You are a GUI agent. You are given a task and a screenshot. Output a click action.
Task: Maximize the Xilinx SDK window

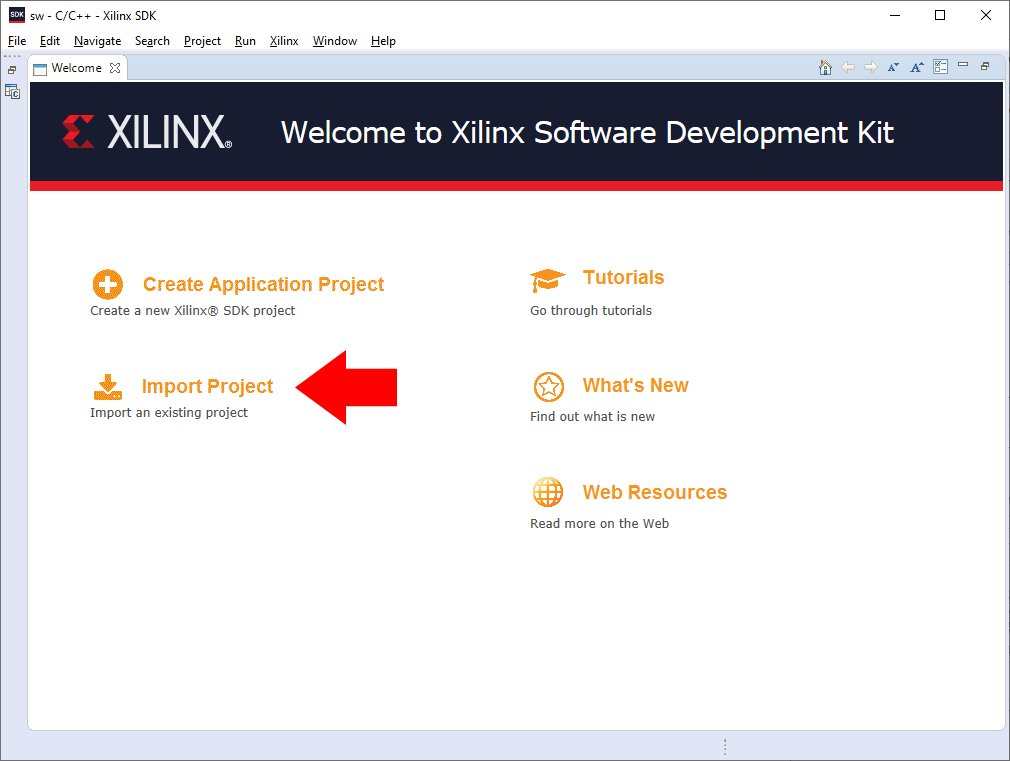(x=940, y=15)
